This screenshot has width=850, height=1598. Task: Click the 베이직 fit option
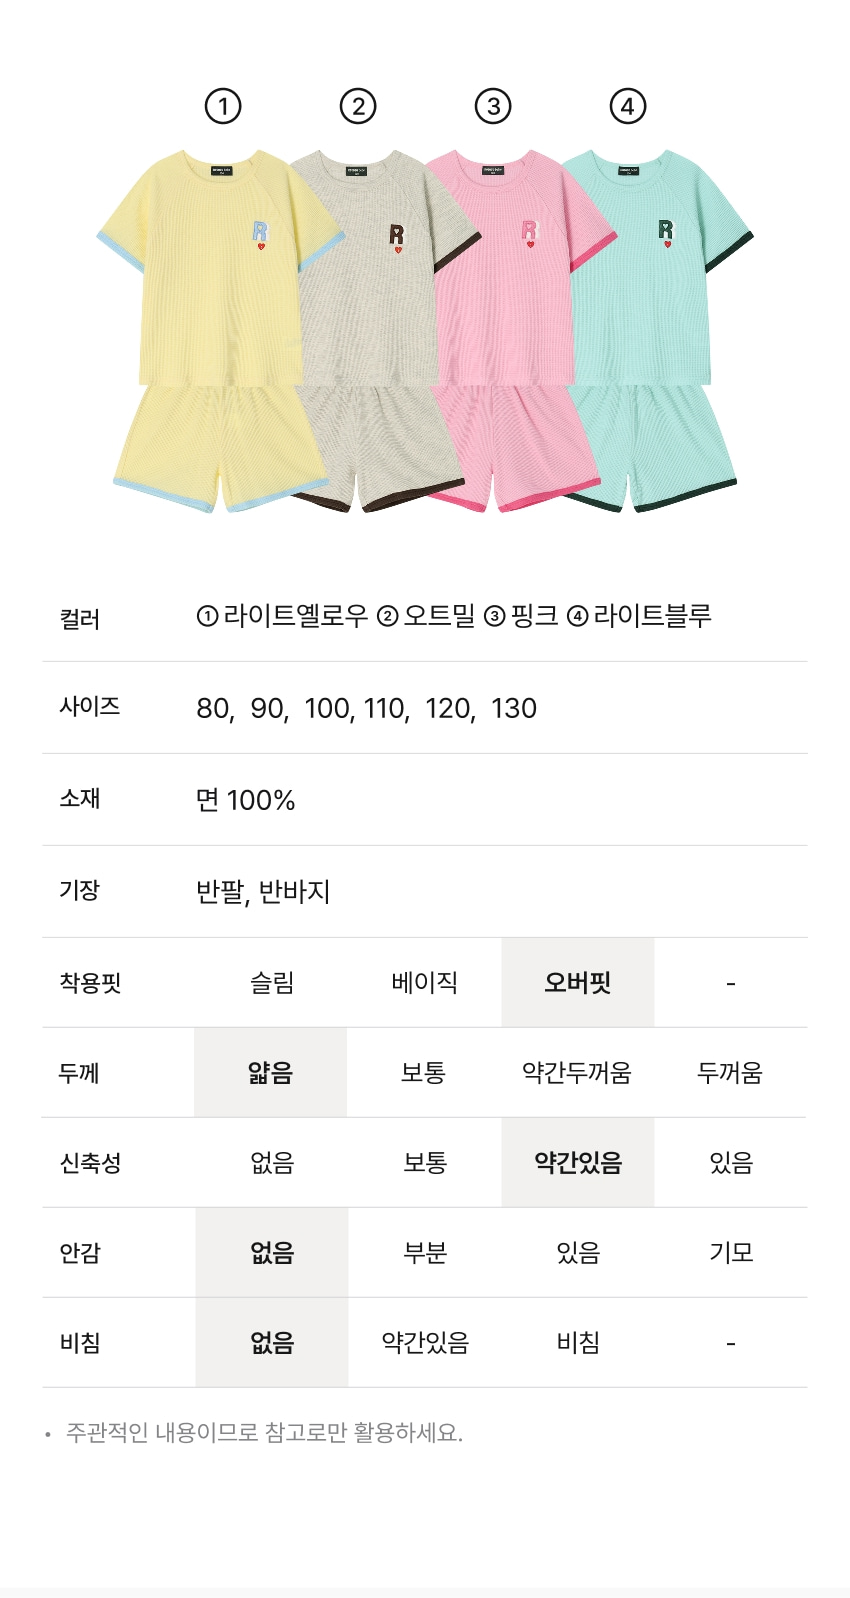click(x=425, y=983)
